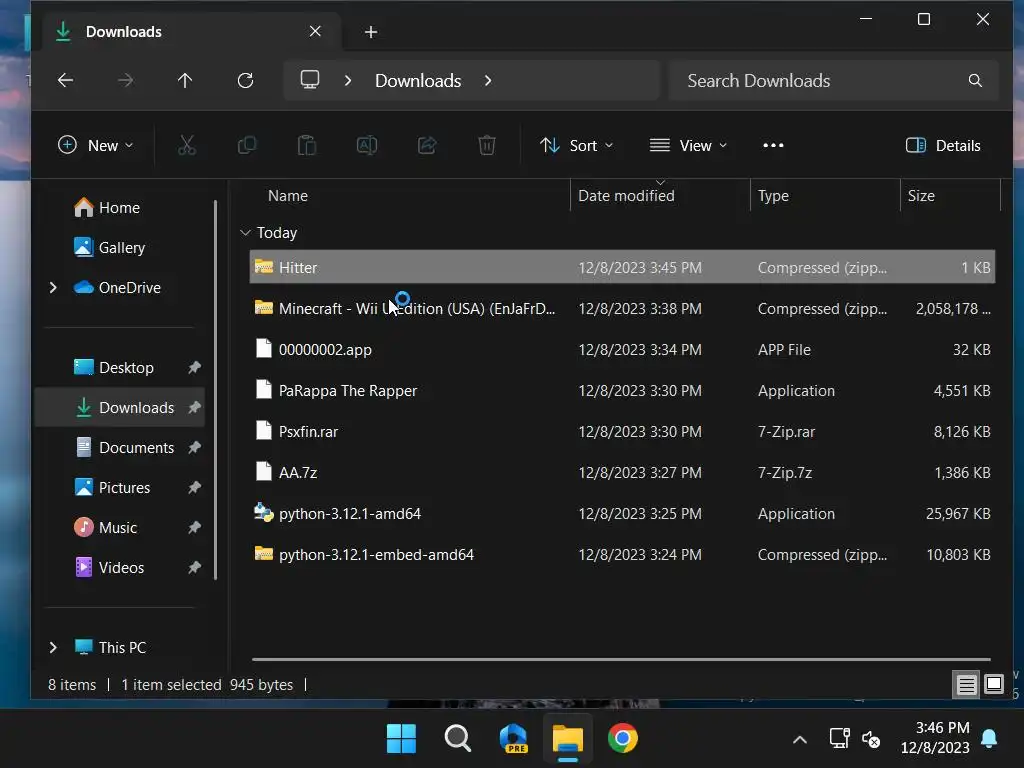
Task: Go back with the left arrow
Action: (65, 80)
